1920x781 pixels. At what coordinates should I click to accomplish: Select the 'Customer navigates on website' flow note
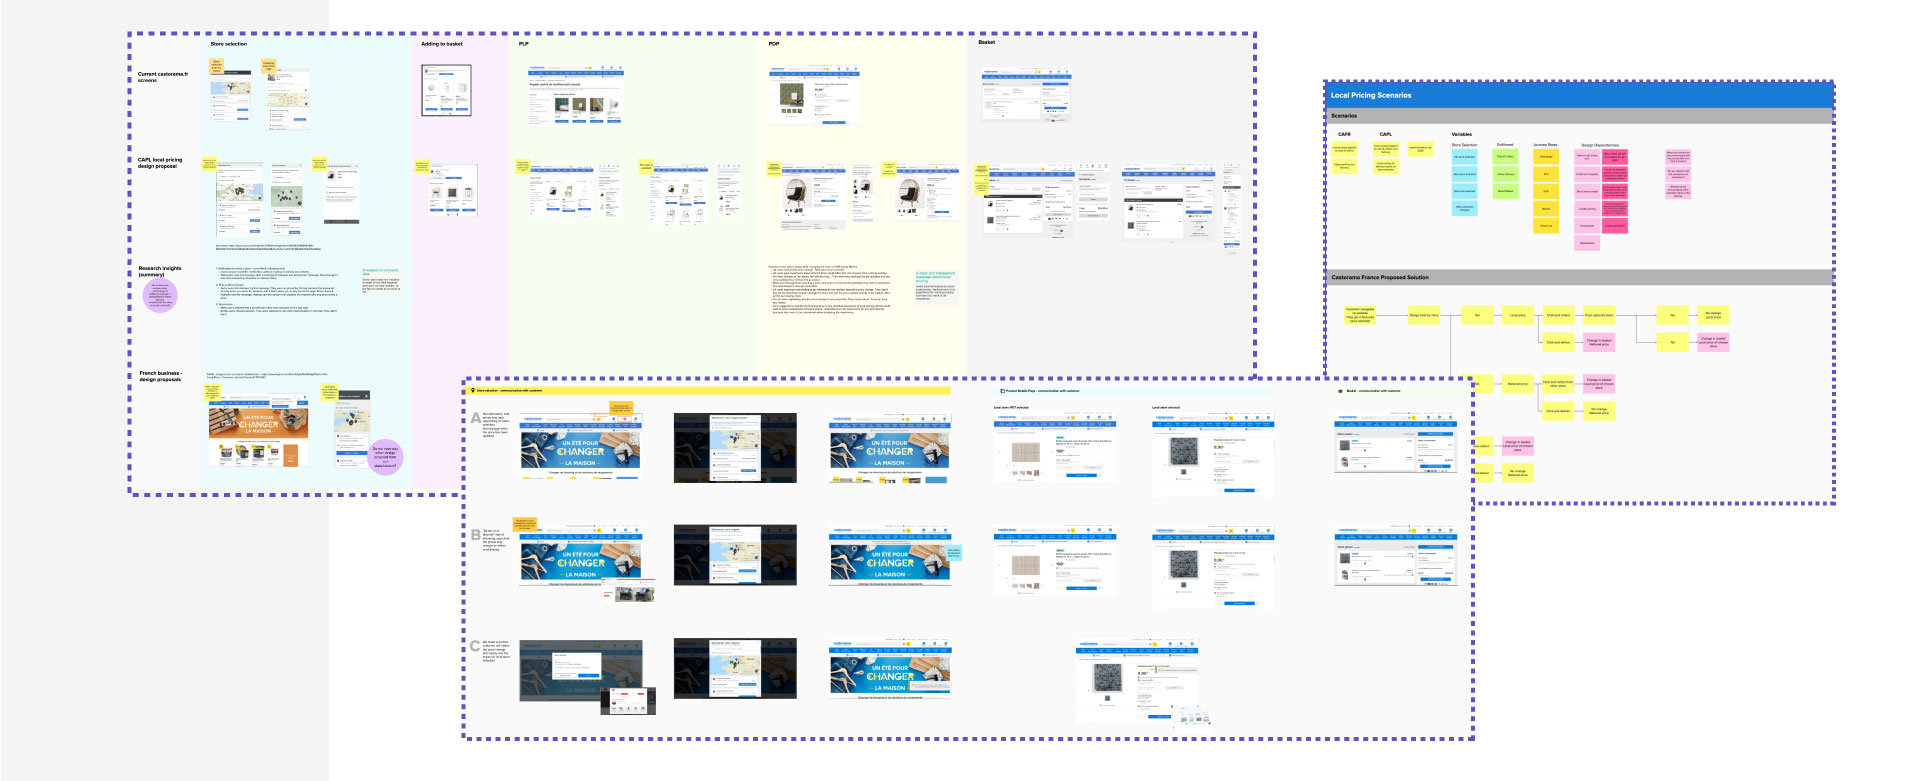pyautogui.click(x=1360, y=315)
